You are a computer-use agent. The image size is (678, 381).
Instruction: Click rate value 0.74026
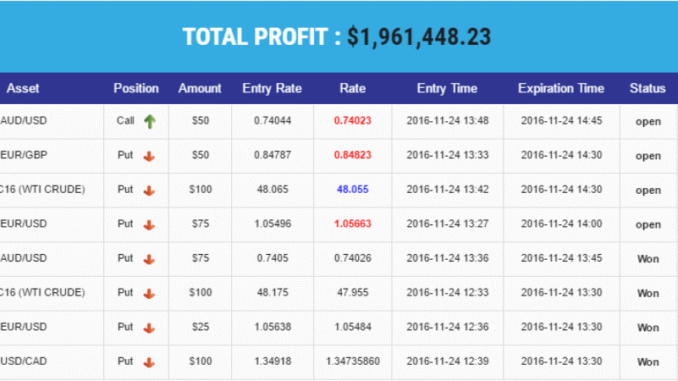353,258
